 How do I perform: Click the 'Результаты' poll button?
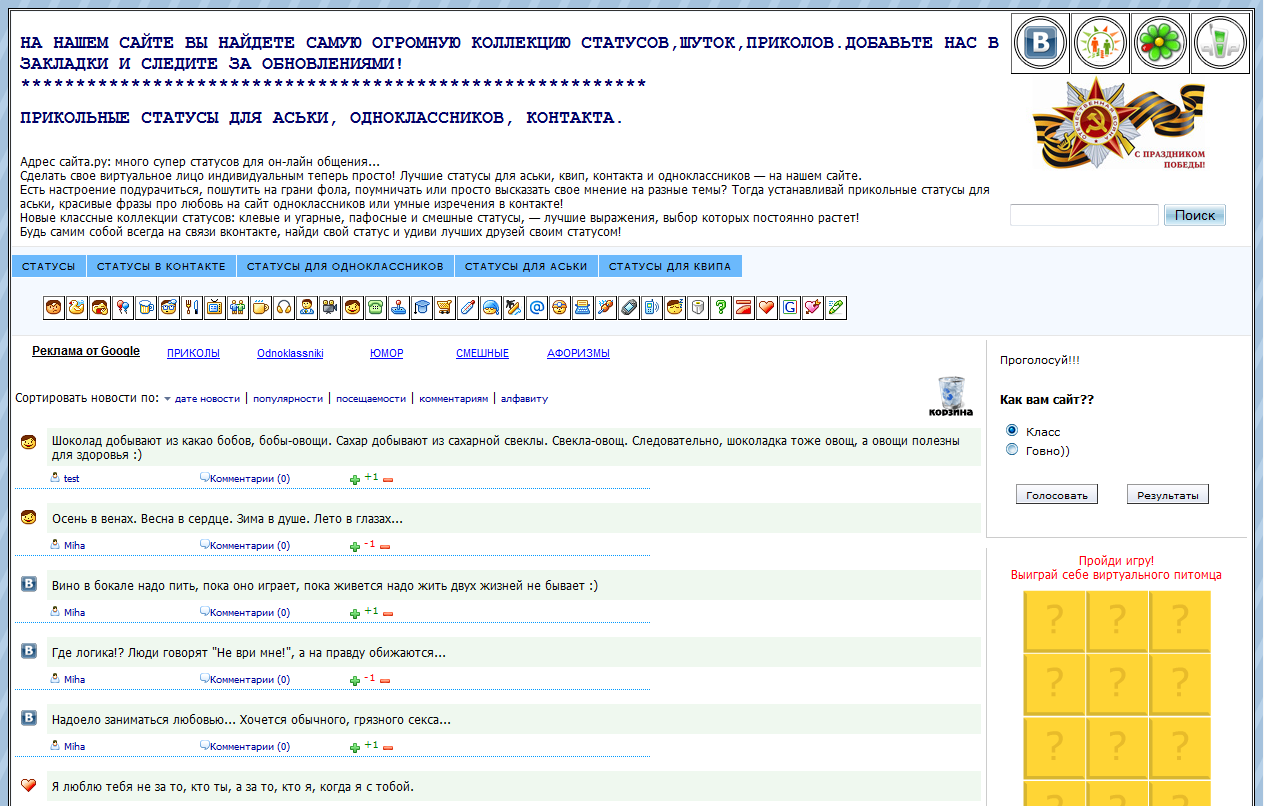click(1167, 495)
